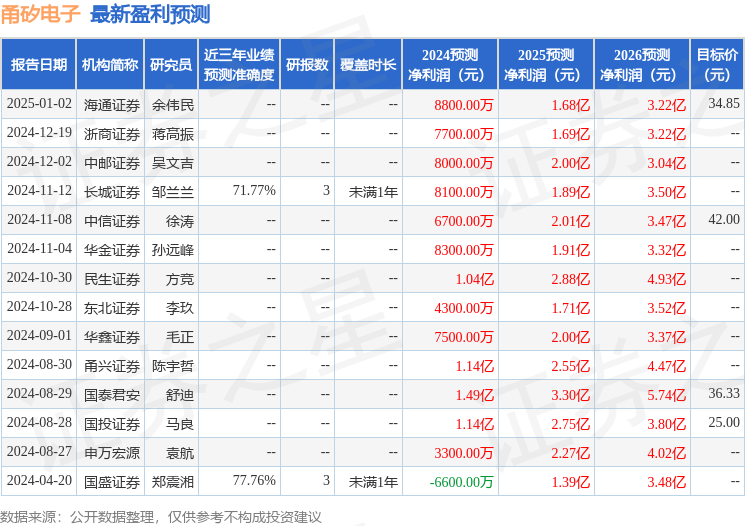Click the 3300.00万 profit value
The height and width of the screenshot is (526, 745).
click(x=464, y=453)
